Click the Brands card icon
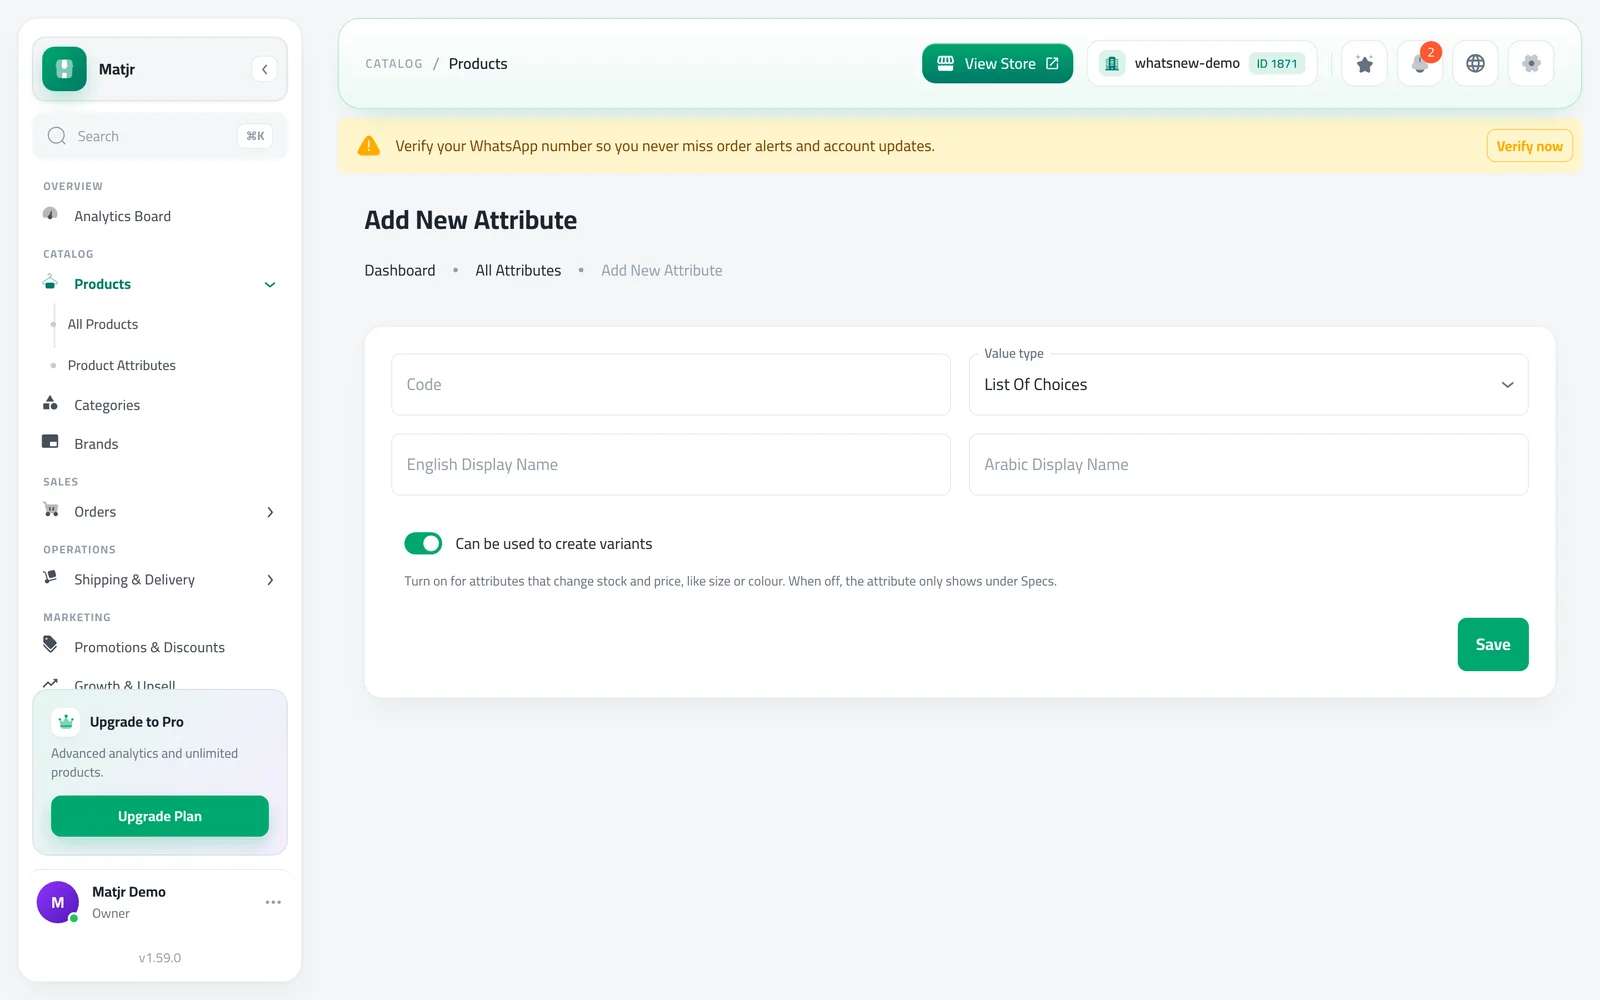Image resolution: width=1600 pixels, height=1000 pixels. pyautogui.click(x=50, y=441)
